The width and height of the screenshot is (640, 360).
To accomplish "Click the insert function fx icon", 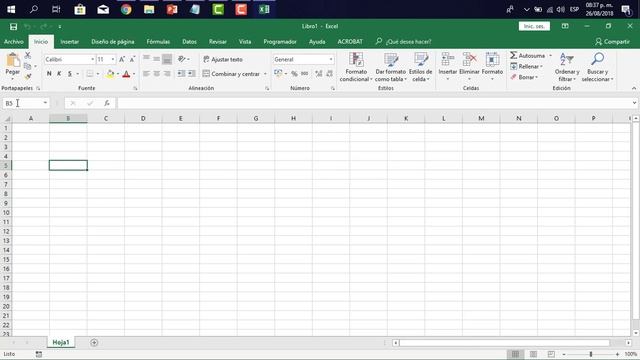I will pos(107,103).
